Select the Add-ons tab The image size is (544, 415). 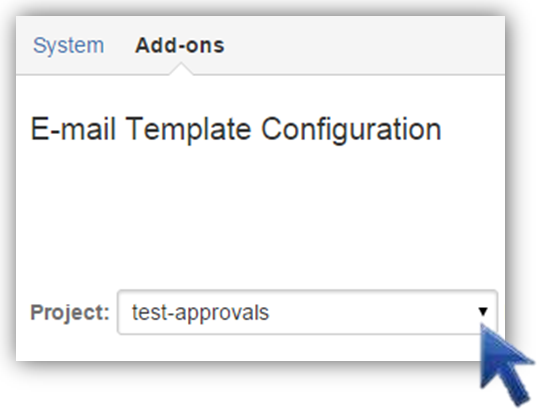point(180,45)
